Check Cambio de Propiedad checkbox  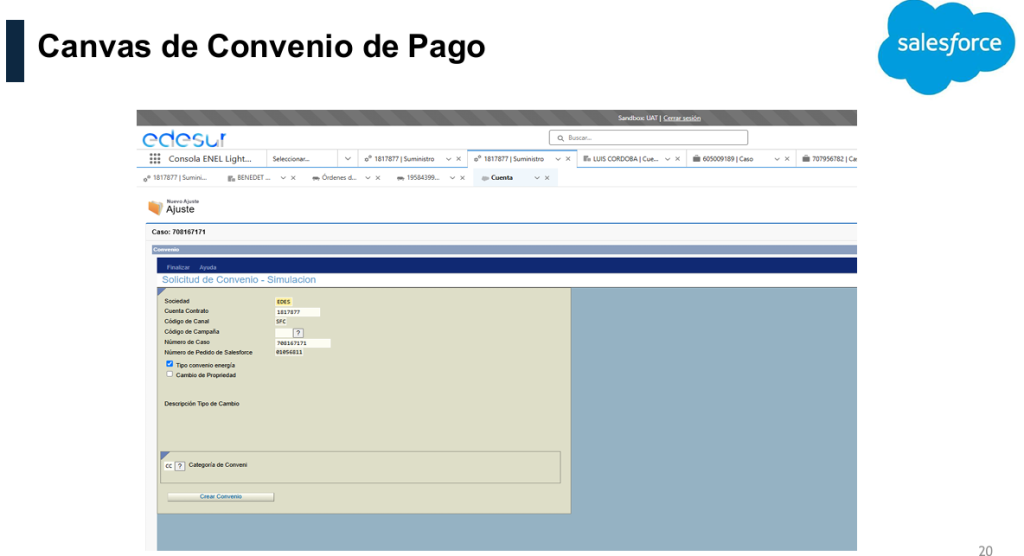(x=170, y=374)
